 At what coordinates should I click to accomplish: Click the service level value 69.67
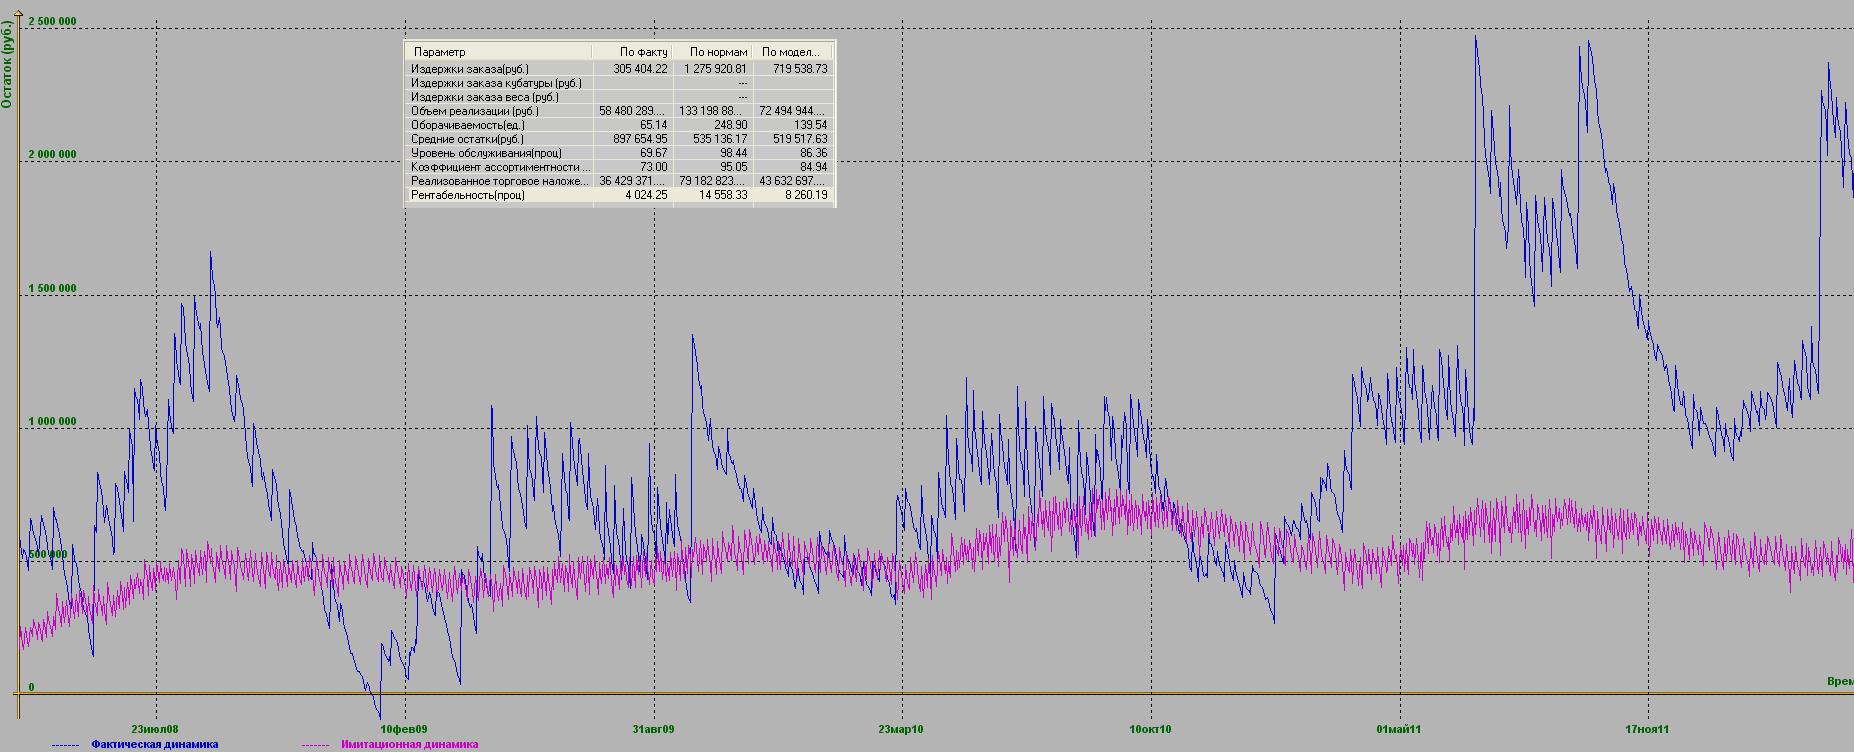[x=653, y=153]
